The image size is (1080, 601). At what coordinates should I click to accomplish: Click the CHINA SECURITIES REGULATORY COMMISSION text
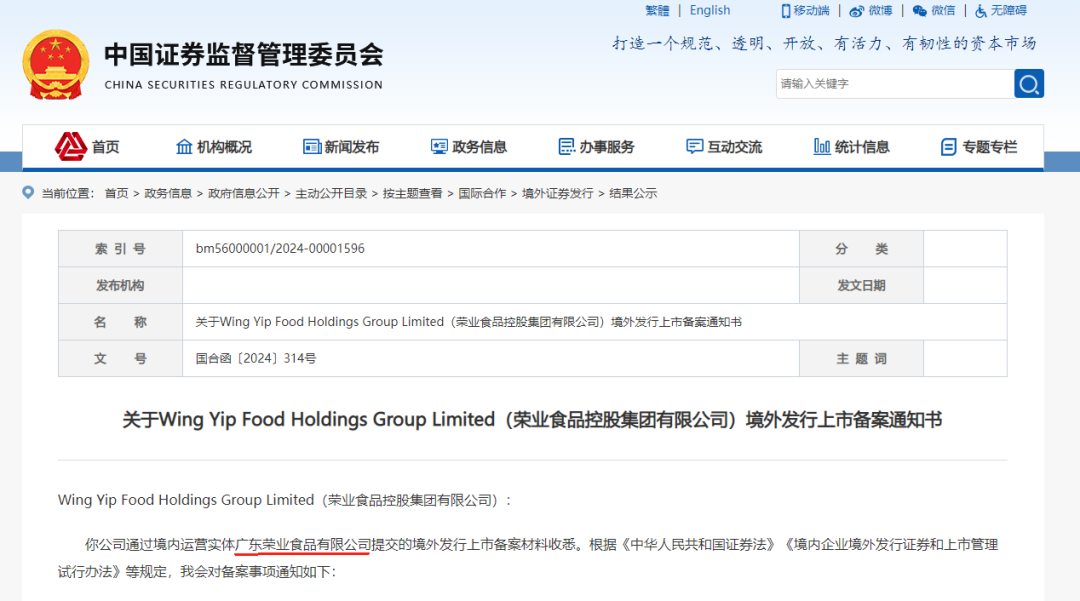[244, 85]
